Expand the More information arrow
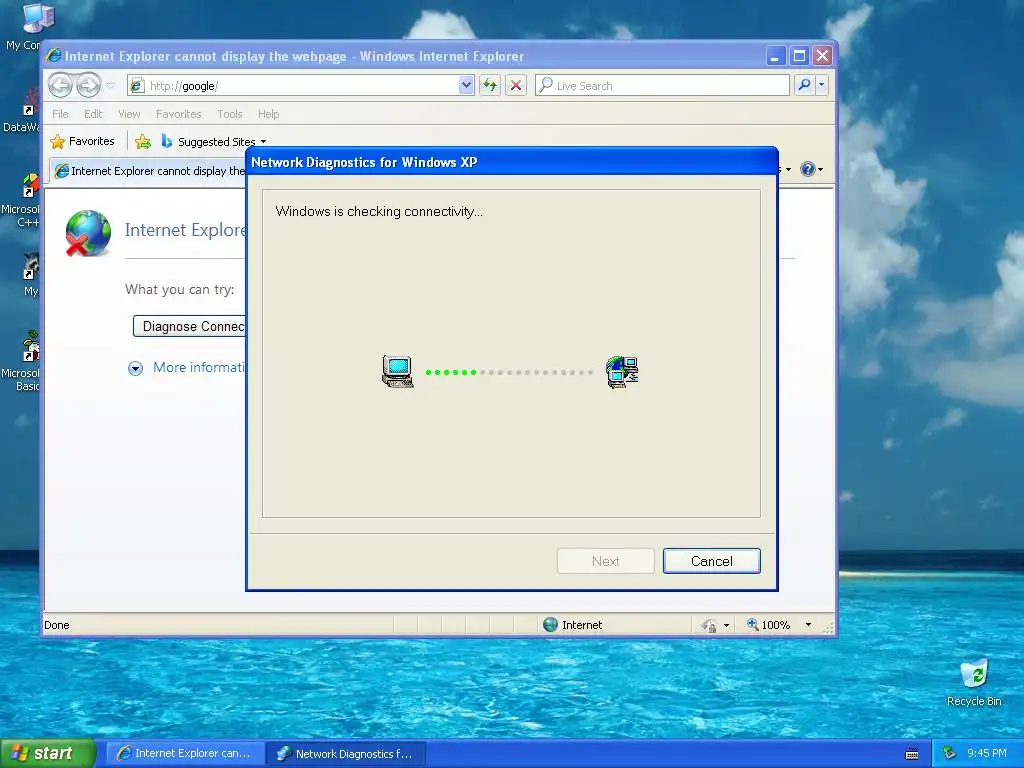Image resolution: width=1024 pixels, height=768 pixels. (135, 368)
